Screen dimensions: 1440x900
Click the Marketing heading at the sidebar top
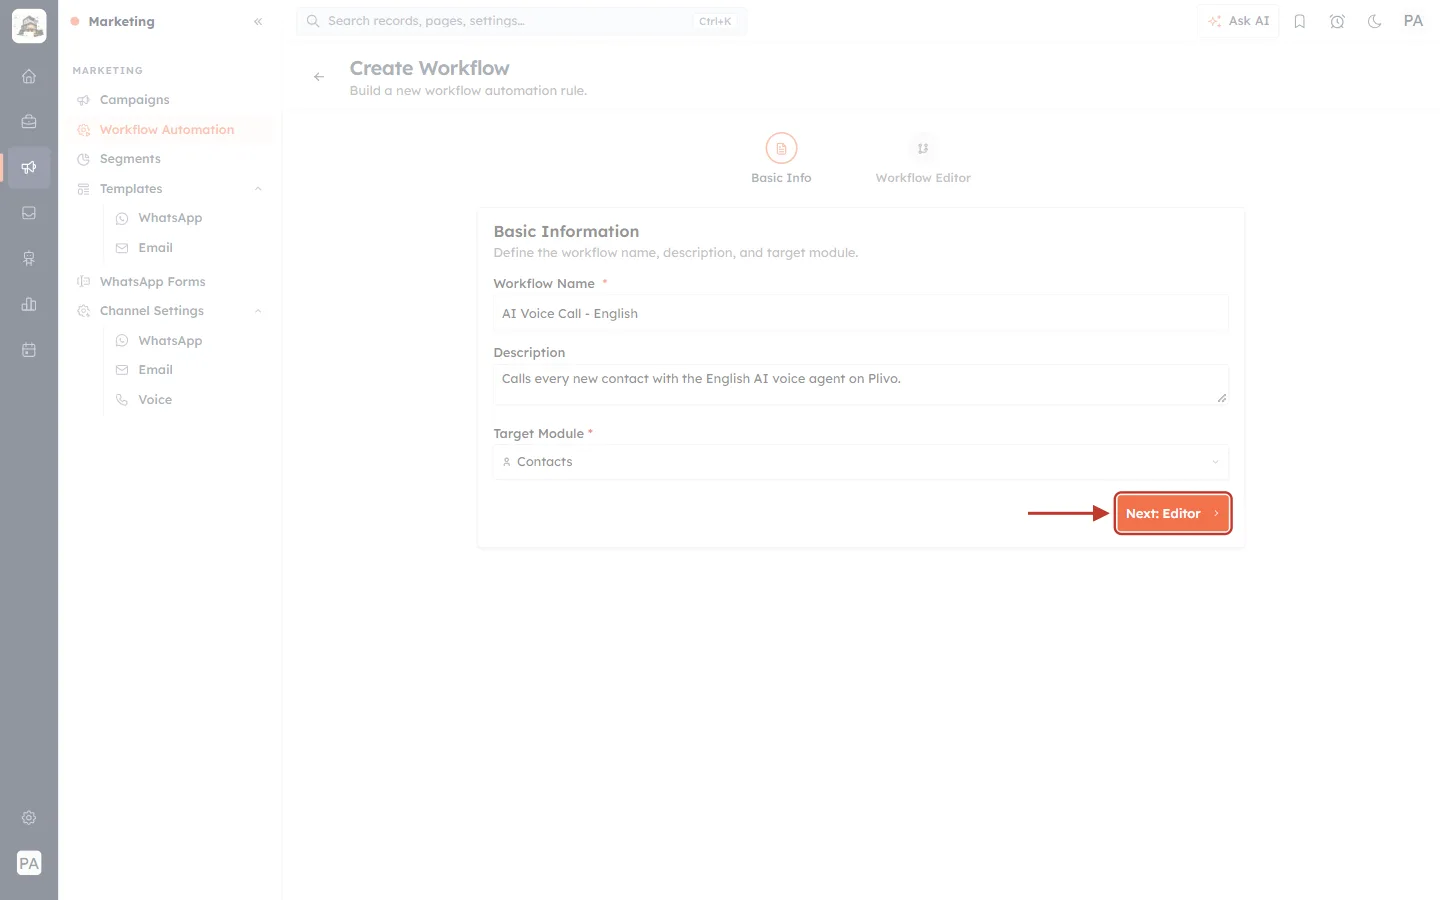[121, 21]
